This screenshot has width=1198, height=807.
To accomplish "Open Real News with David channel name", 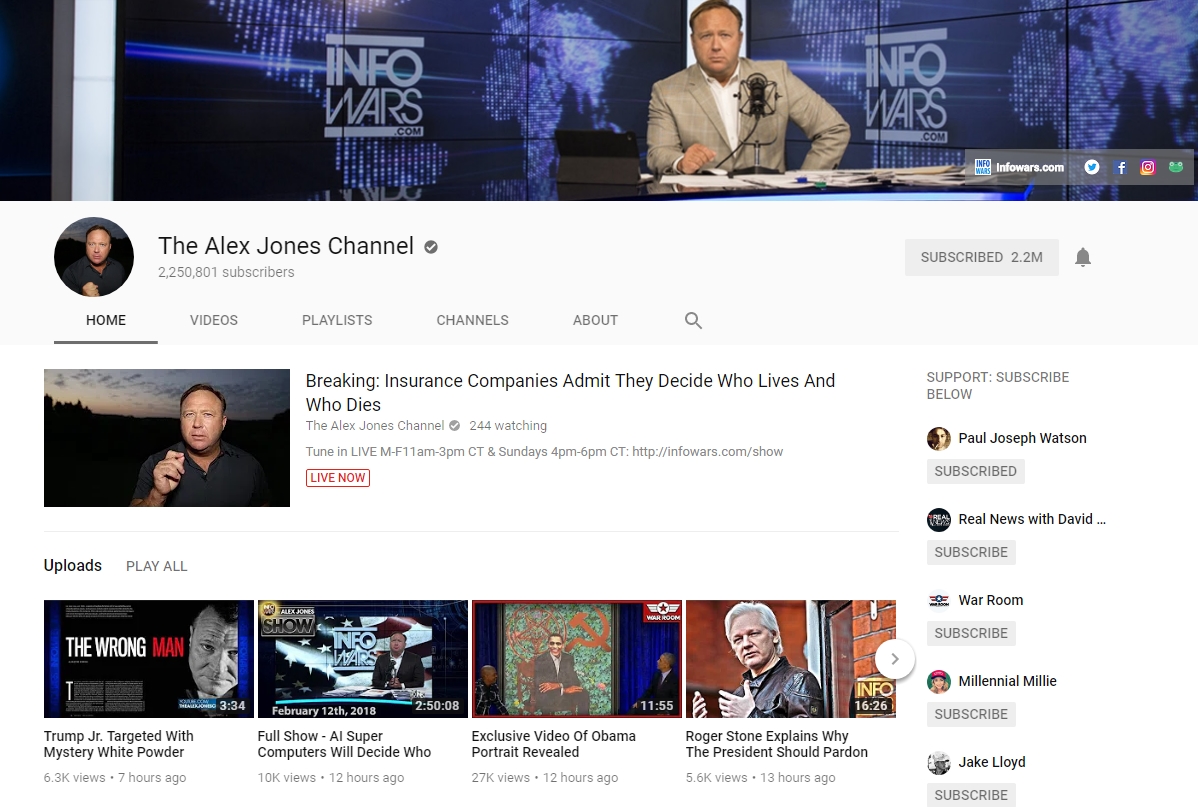I will pyautogui.click(x=1032, y=519).
